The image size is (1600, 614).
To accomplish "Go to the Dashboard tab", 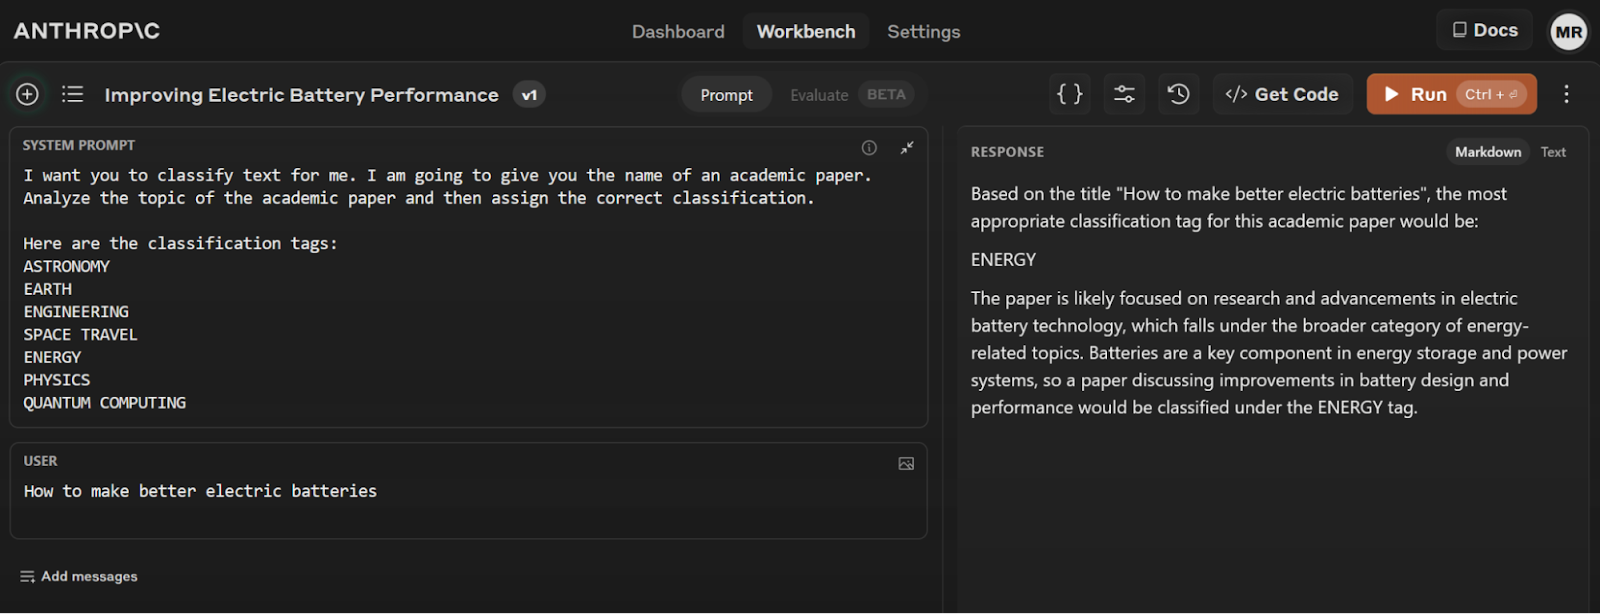I will point(678,32).
